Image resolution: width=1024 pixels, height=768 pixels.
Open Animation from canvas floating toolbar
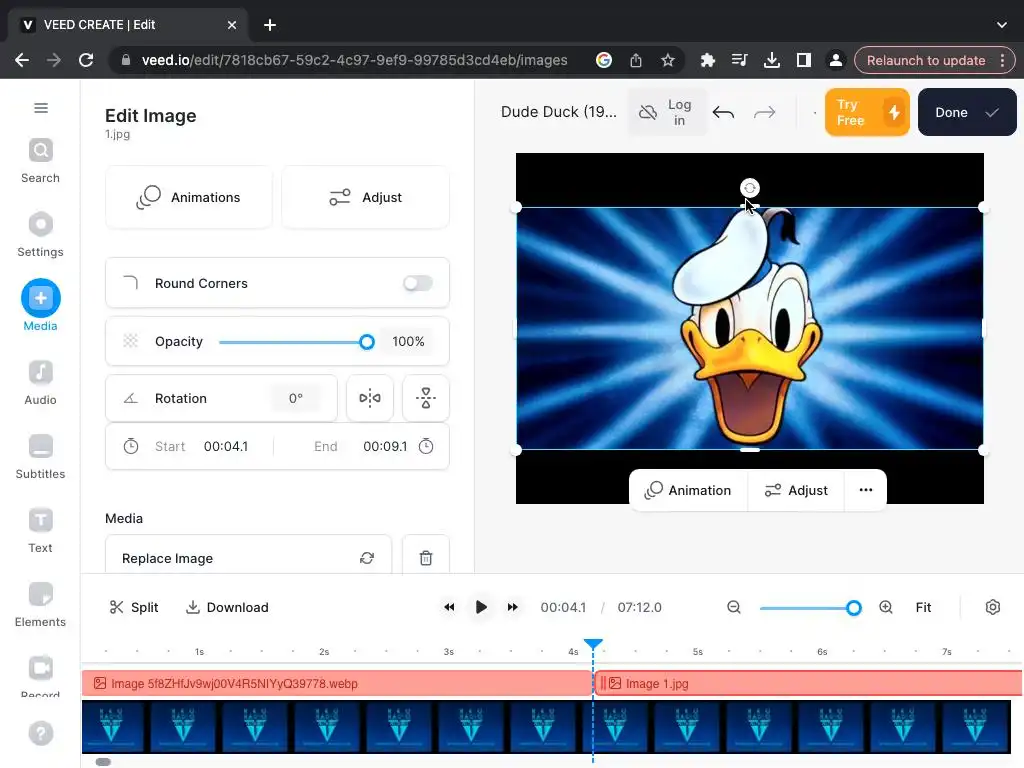[688, 490]
